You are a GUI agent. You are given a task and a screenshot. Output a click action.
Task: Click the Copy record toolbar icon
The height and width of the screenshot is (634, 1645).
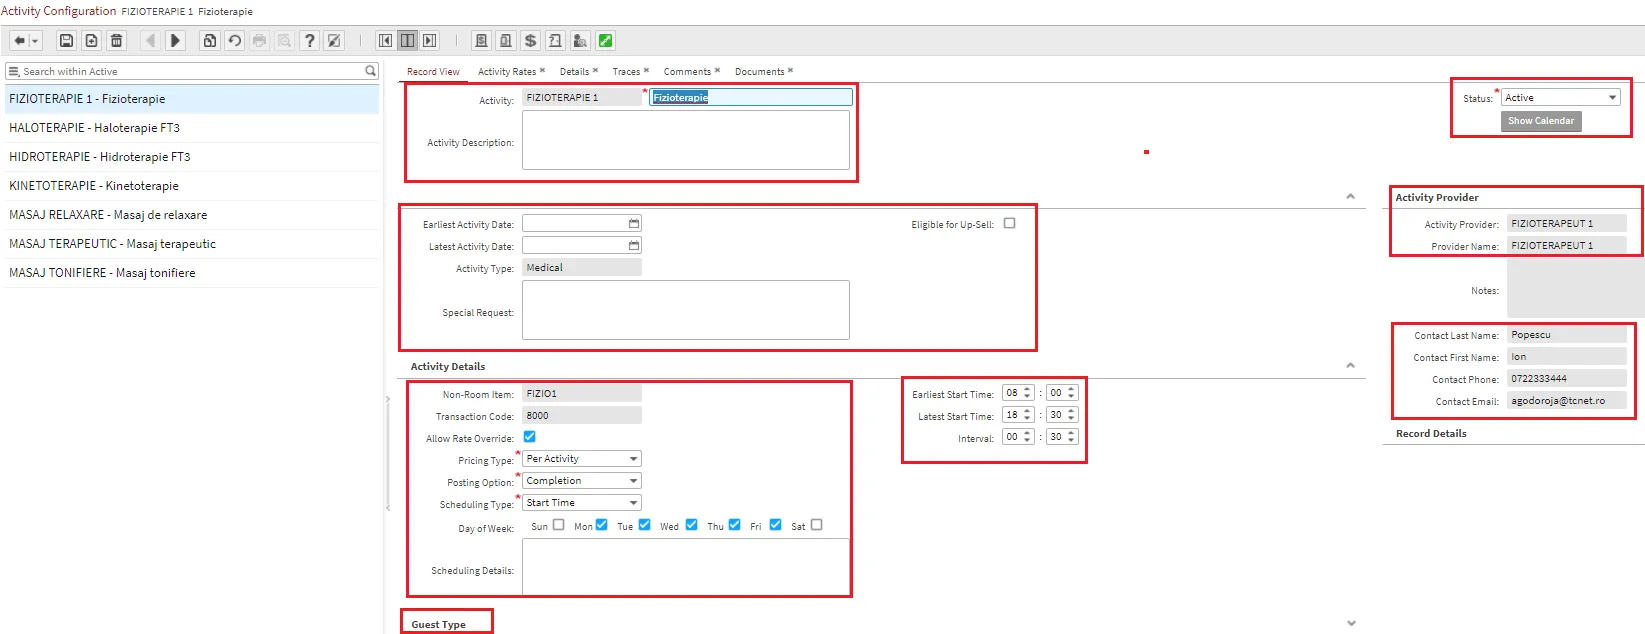(209, 41)
